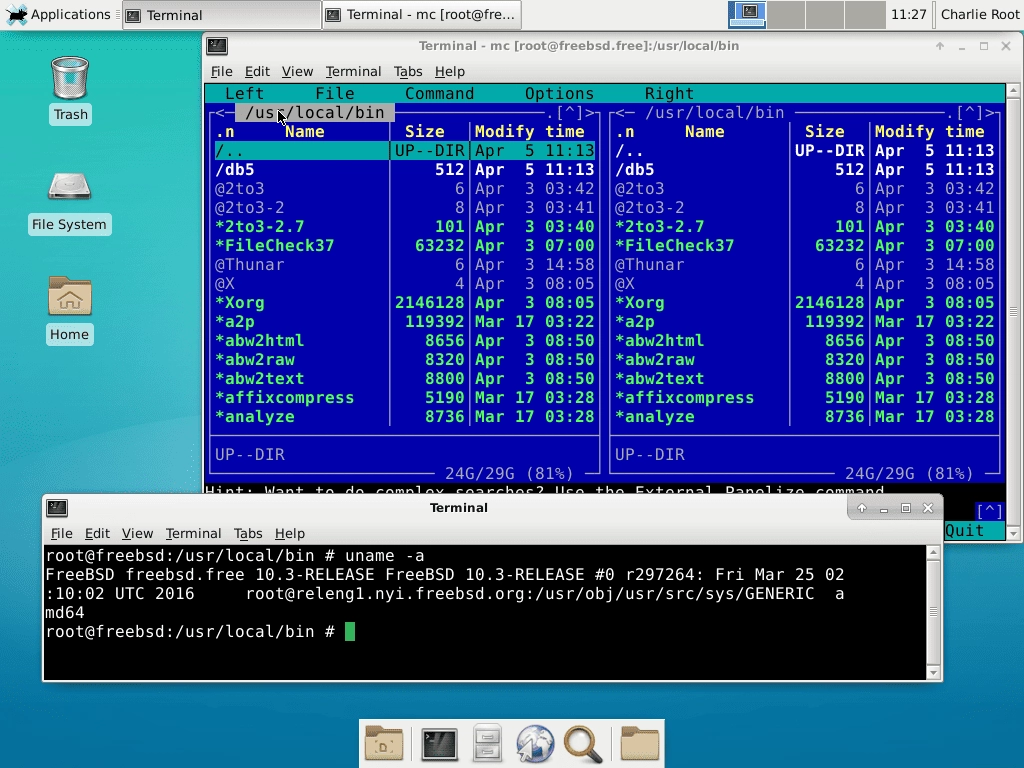The height and width of the screenshot is (768, 1024).
Task: Click the shell prompt in front Terminal
Action: [x=189, y=632]
